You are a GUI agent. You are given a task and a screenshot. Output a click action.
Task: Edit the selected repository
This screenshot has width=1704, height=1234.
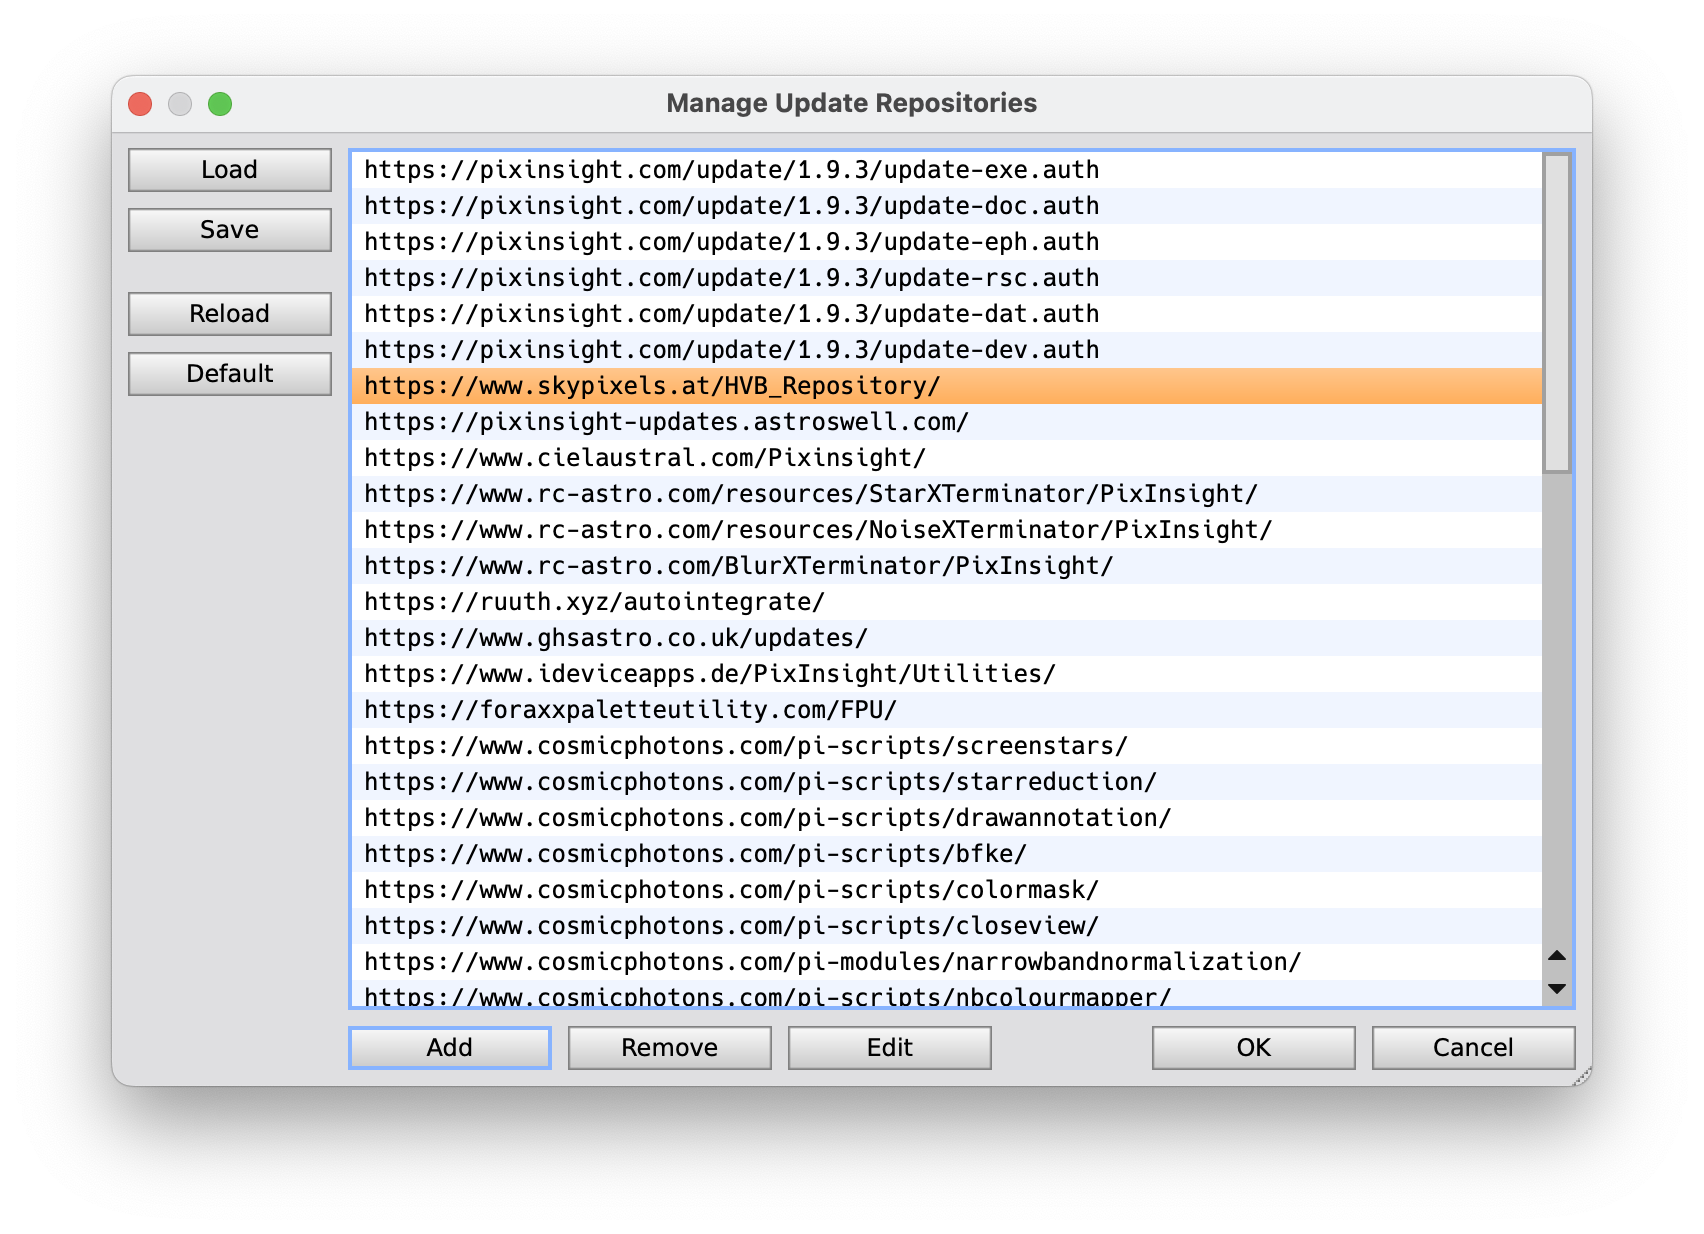[x=889, y=1048]
